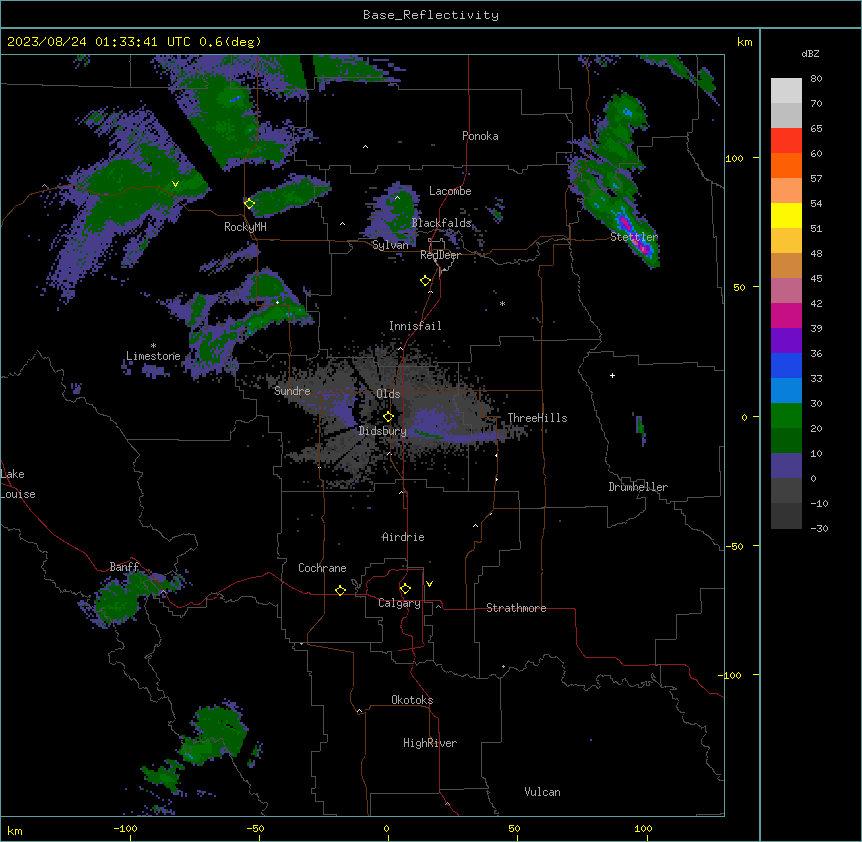The width and height of the screenshot is (862, 842).
Task: Click the yellow diamond marker beside RockyMH
Action: click(x=250, y=203)
